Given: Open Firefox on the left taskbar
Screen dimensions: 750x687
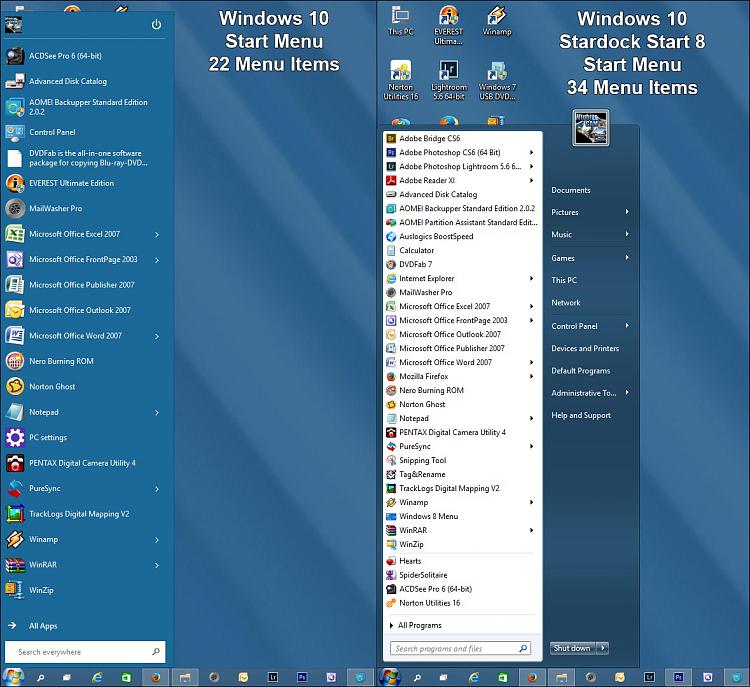Looking at the screenshot, I should click(155, 677).
